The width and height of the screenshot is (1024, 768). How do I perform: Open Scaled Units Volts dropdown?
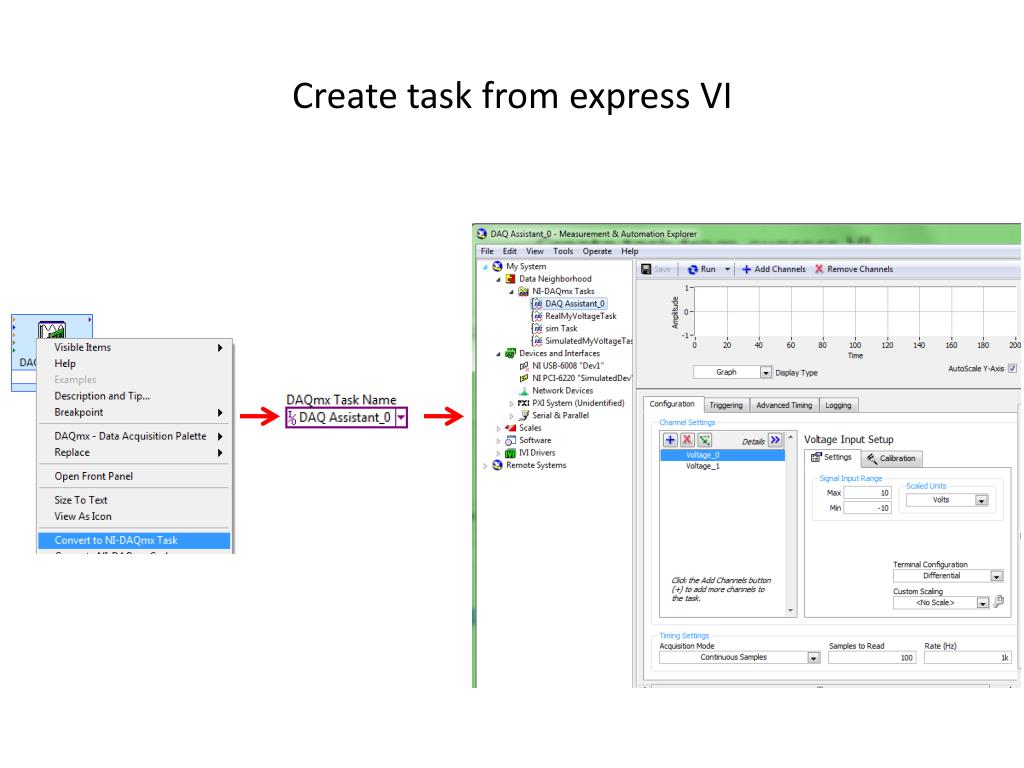(981, 500)
